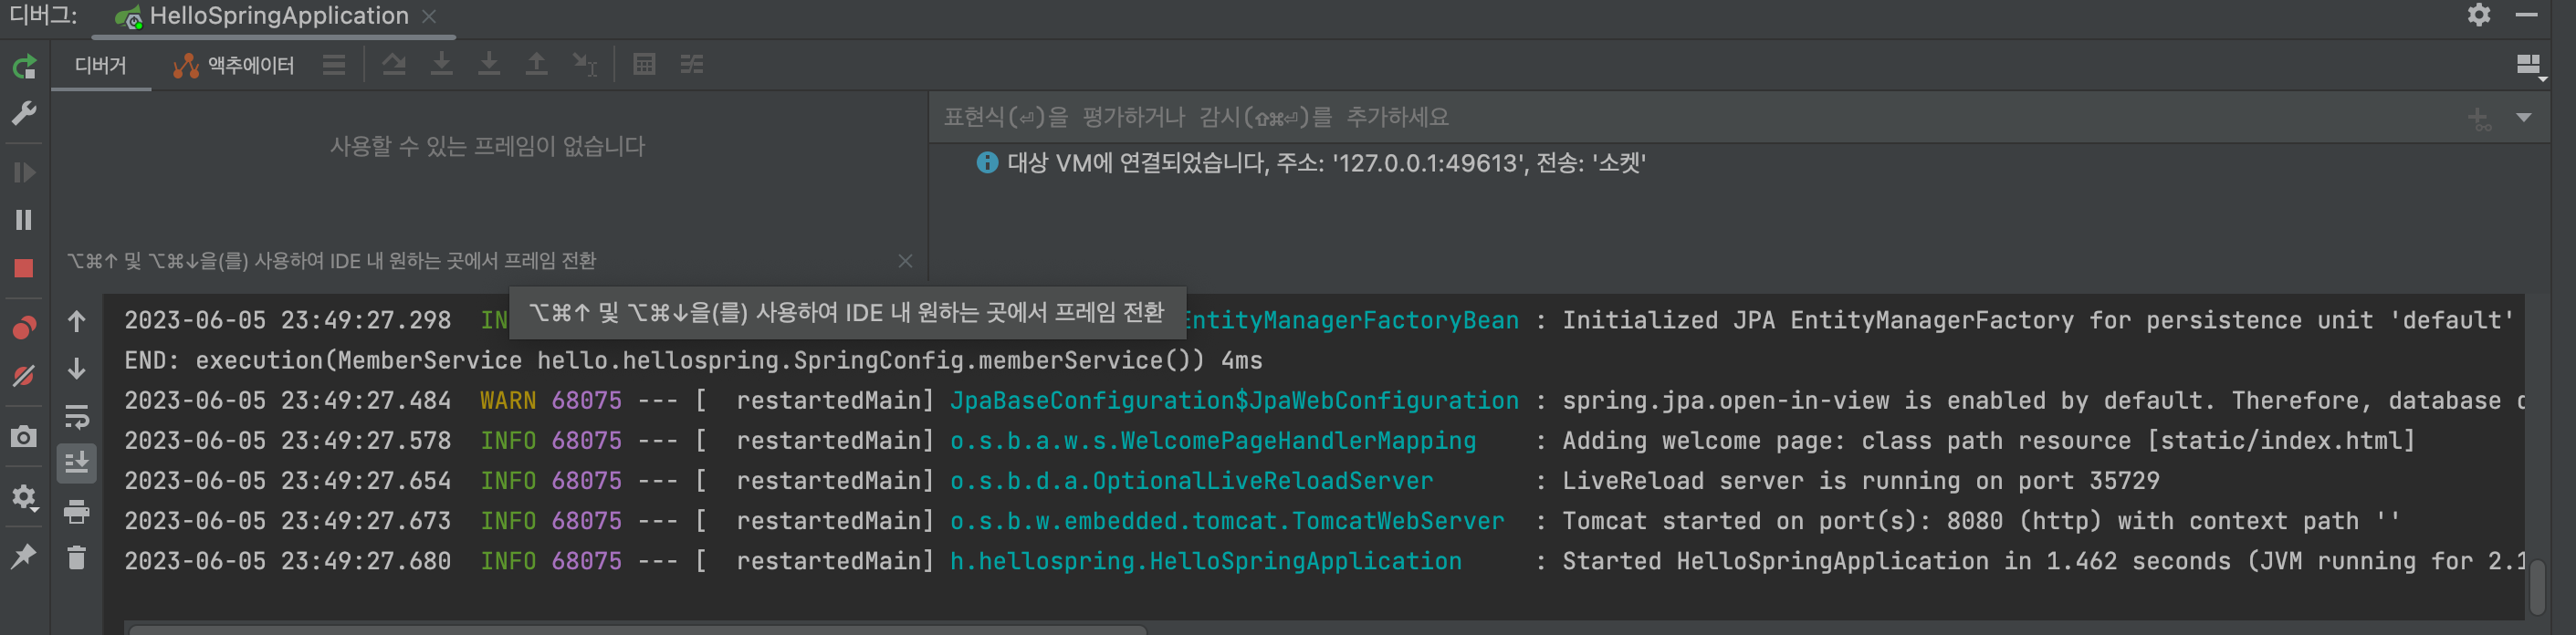Jump up the stack trace arrow

point(77,321)
